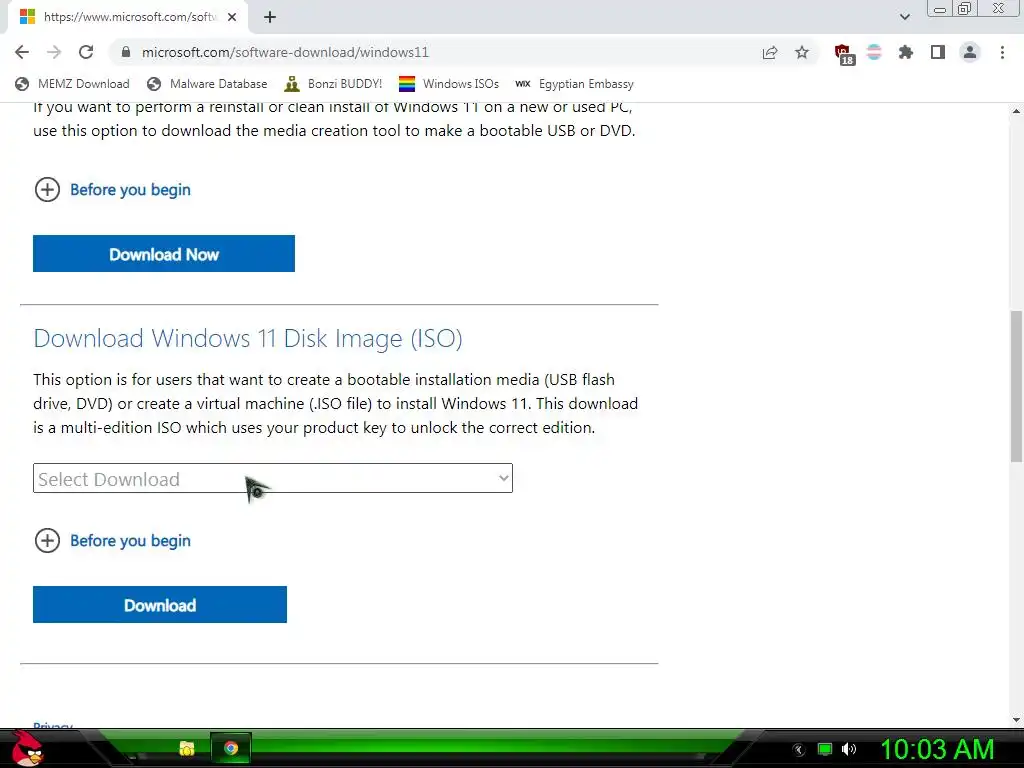Expand Before you begin under ISO section
Image resolution: width=1024 pixels, height=768 pixels.
[112, 541]
